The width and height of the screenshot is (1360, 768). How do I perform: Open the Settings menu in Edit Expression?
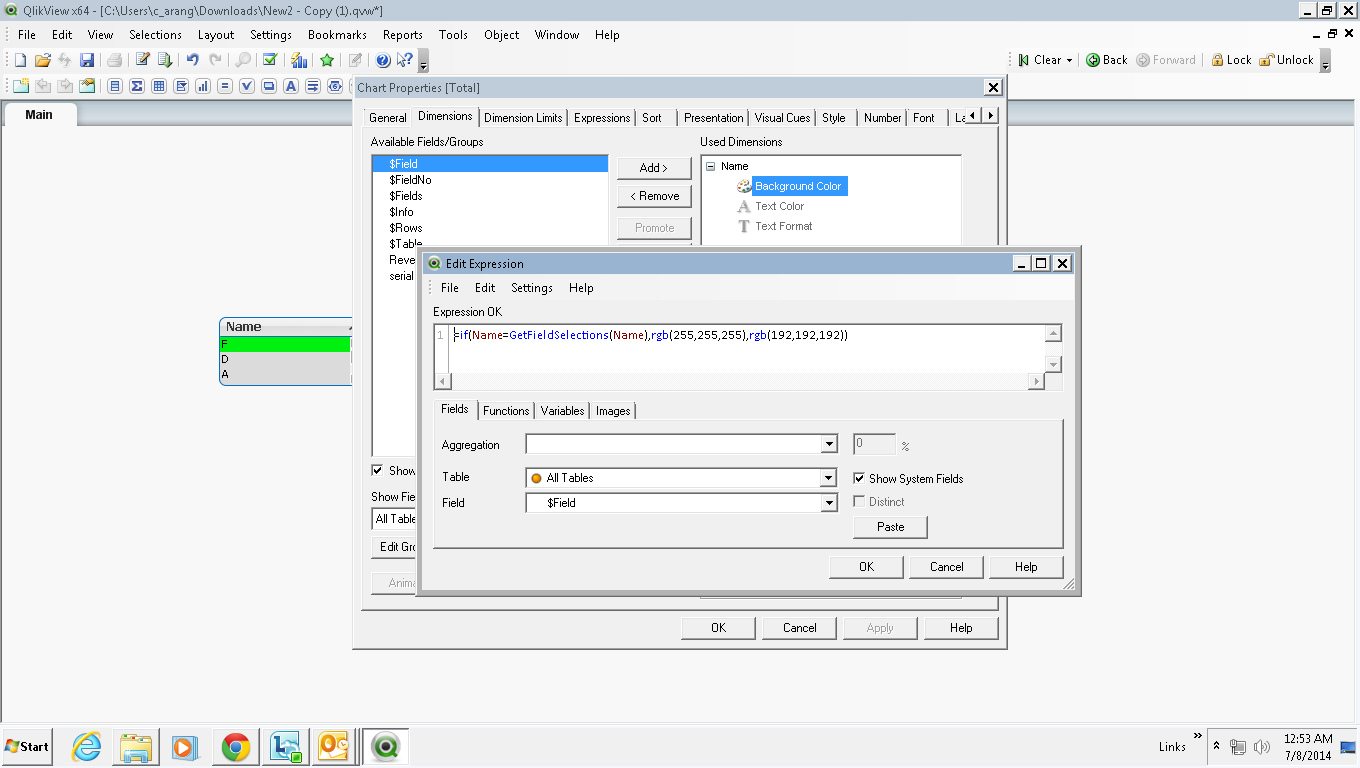pyautogui.click(x=531, y=288)
